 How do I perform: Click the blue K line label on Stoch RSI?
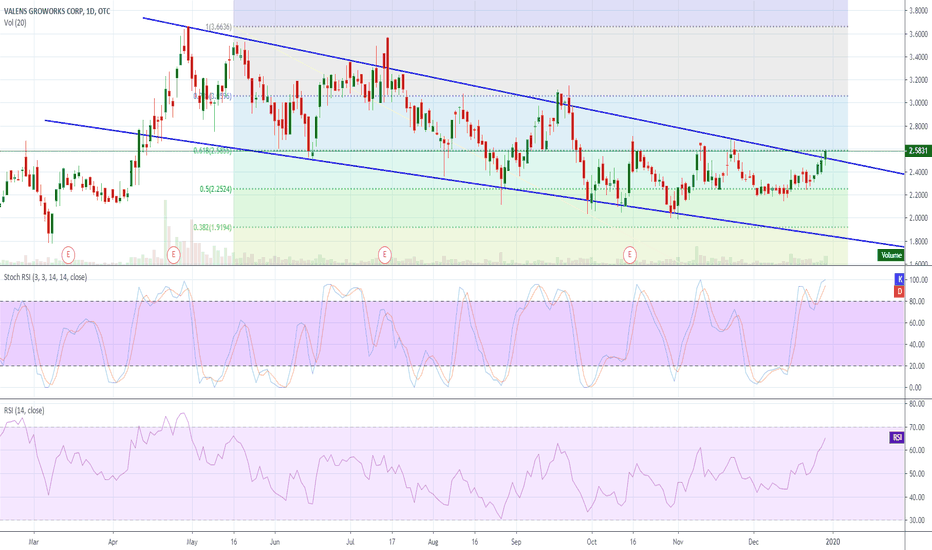click(899, 279)
